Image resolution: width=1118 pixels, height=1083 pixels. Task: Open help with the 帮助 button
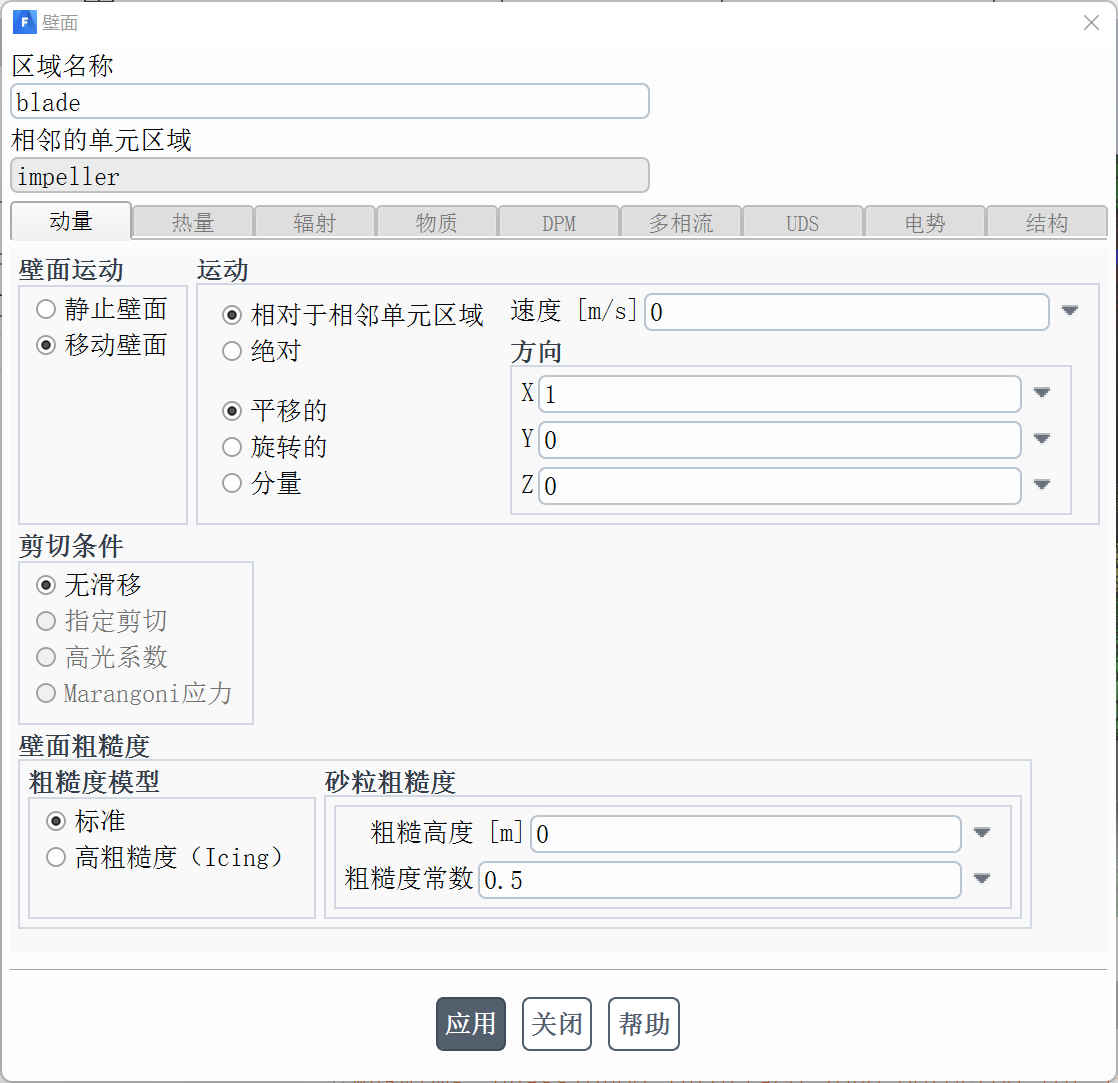644,1024
